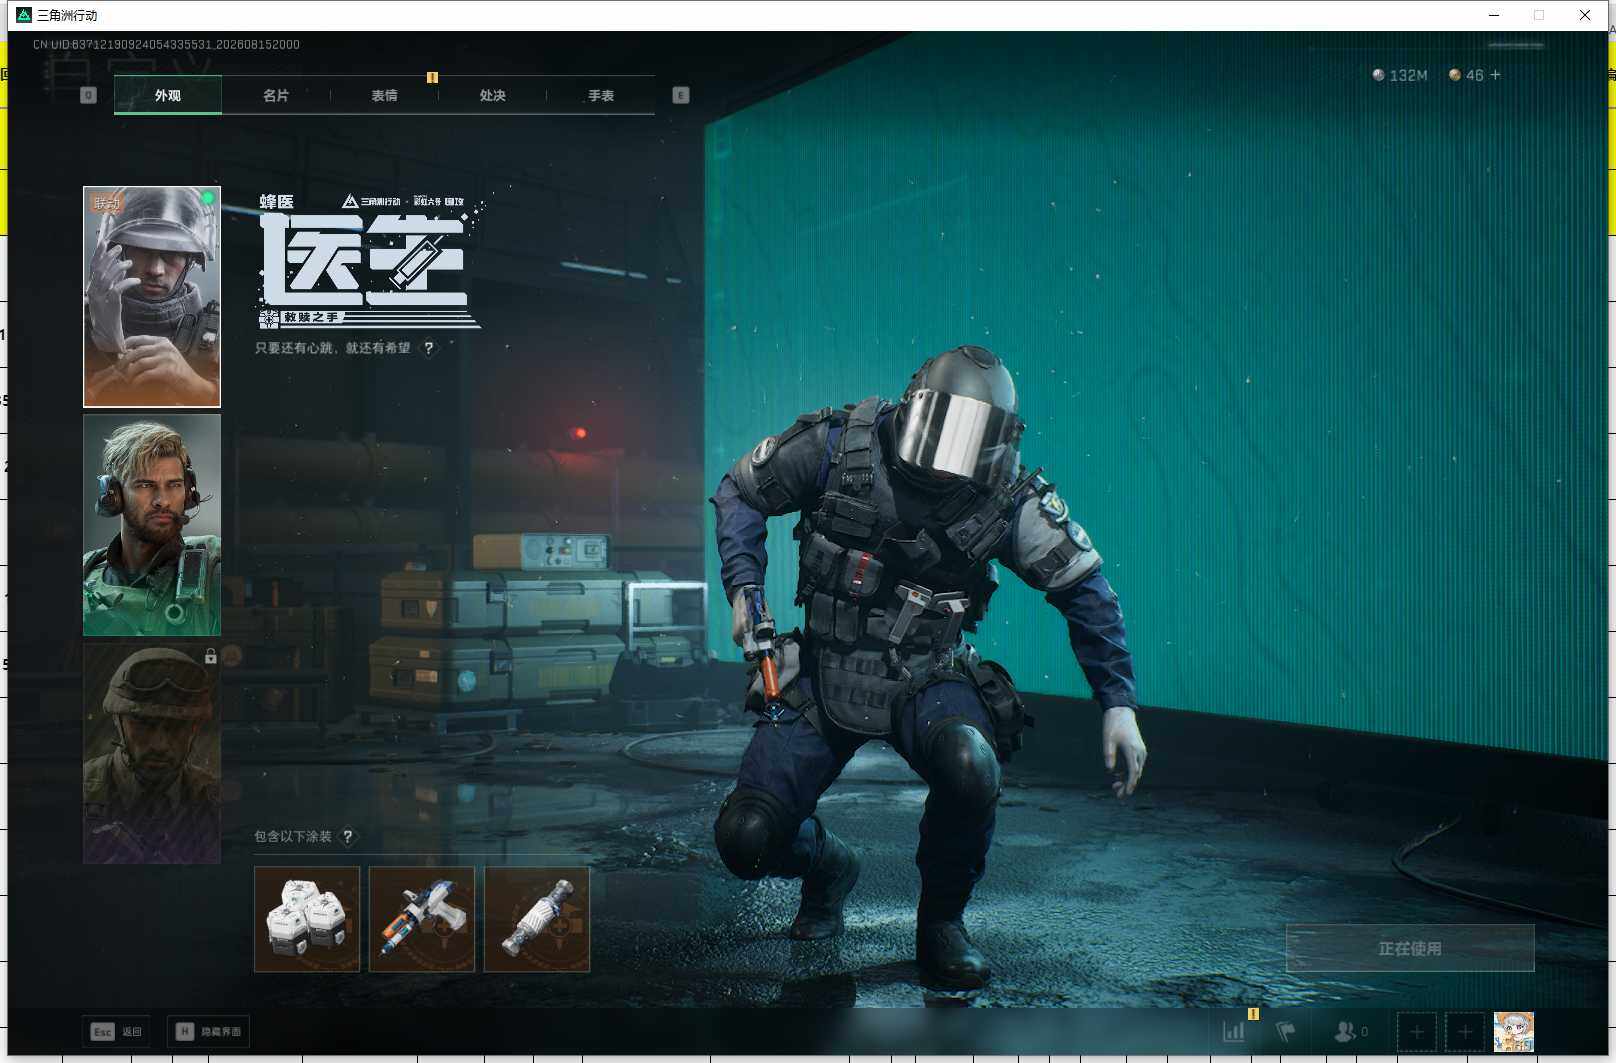This screenshot has height=1063, width=1616.
Task: Add teammate in first empty plus slot
Action: (1416, 1031)
